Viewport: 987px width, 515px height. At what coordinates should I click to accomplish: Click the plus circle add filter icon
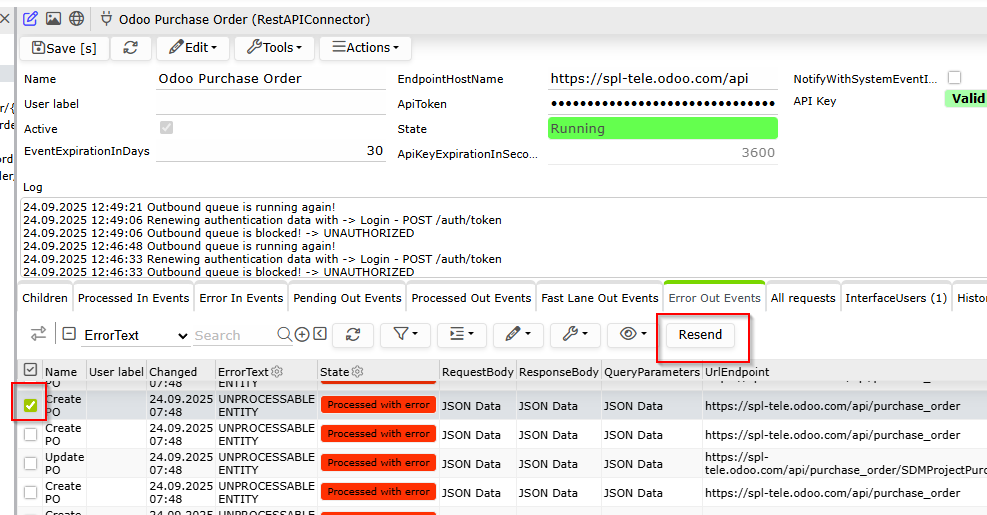pyautogui.click(x=302, y=334)
